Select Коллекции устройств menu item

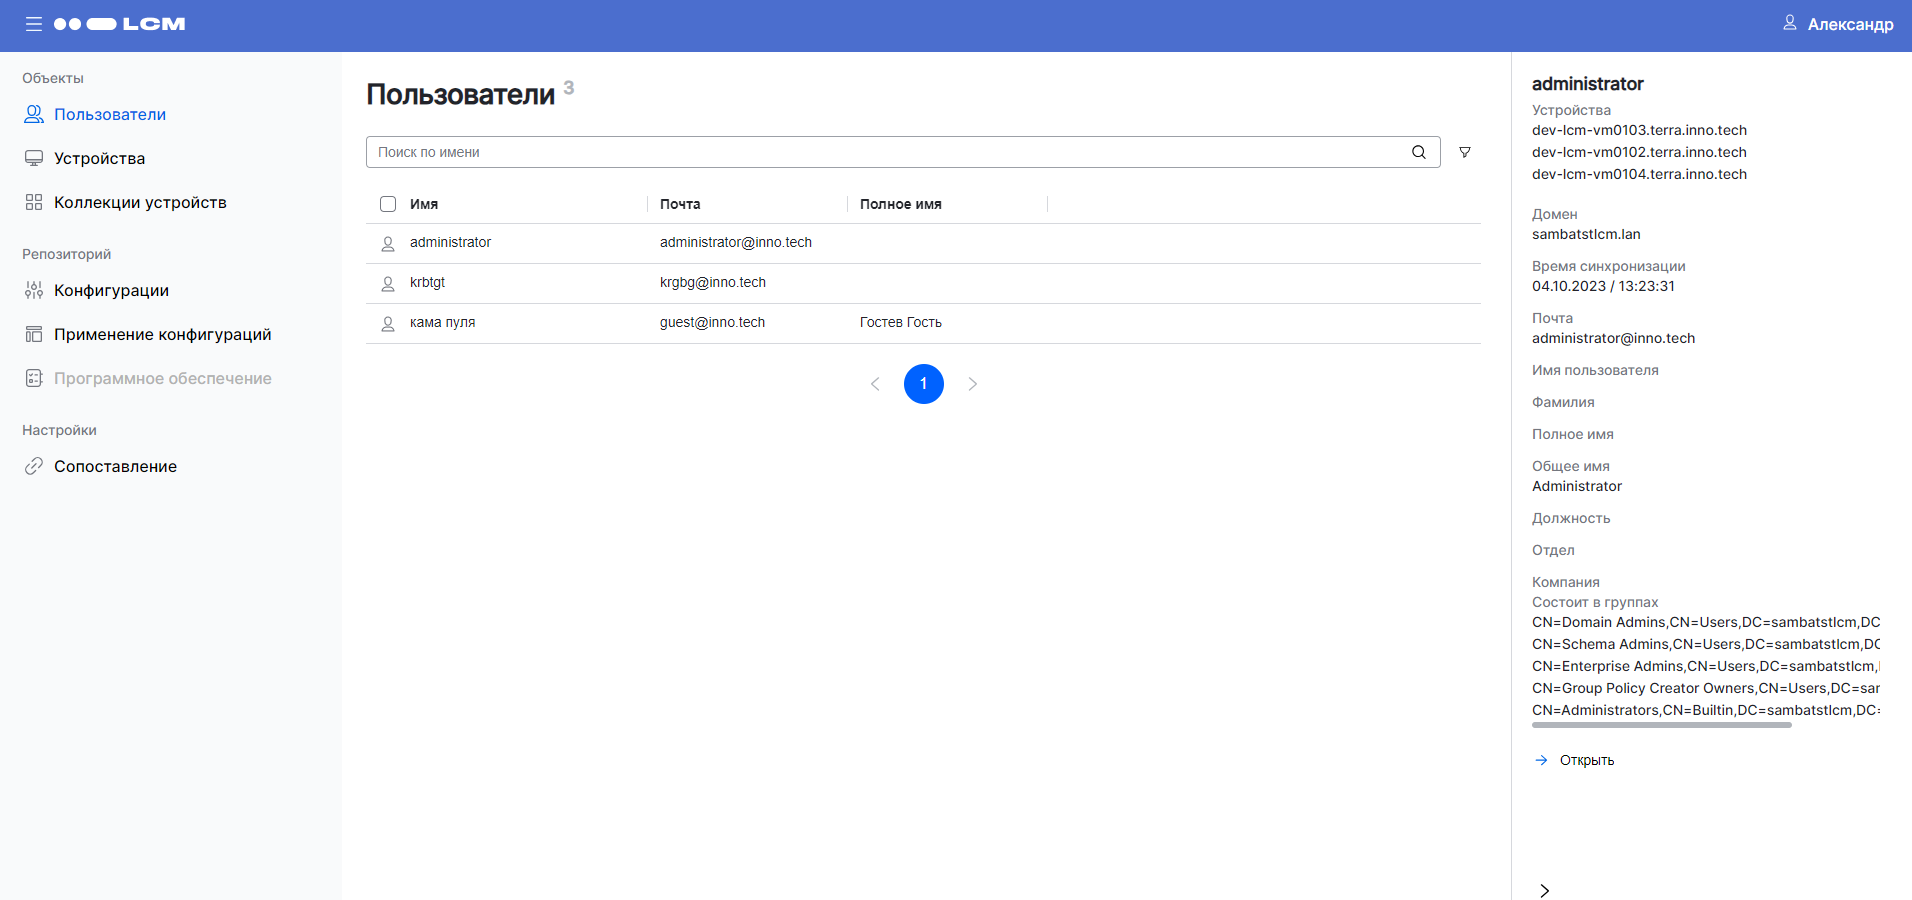pos(140,202)
